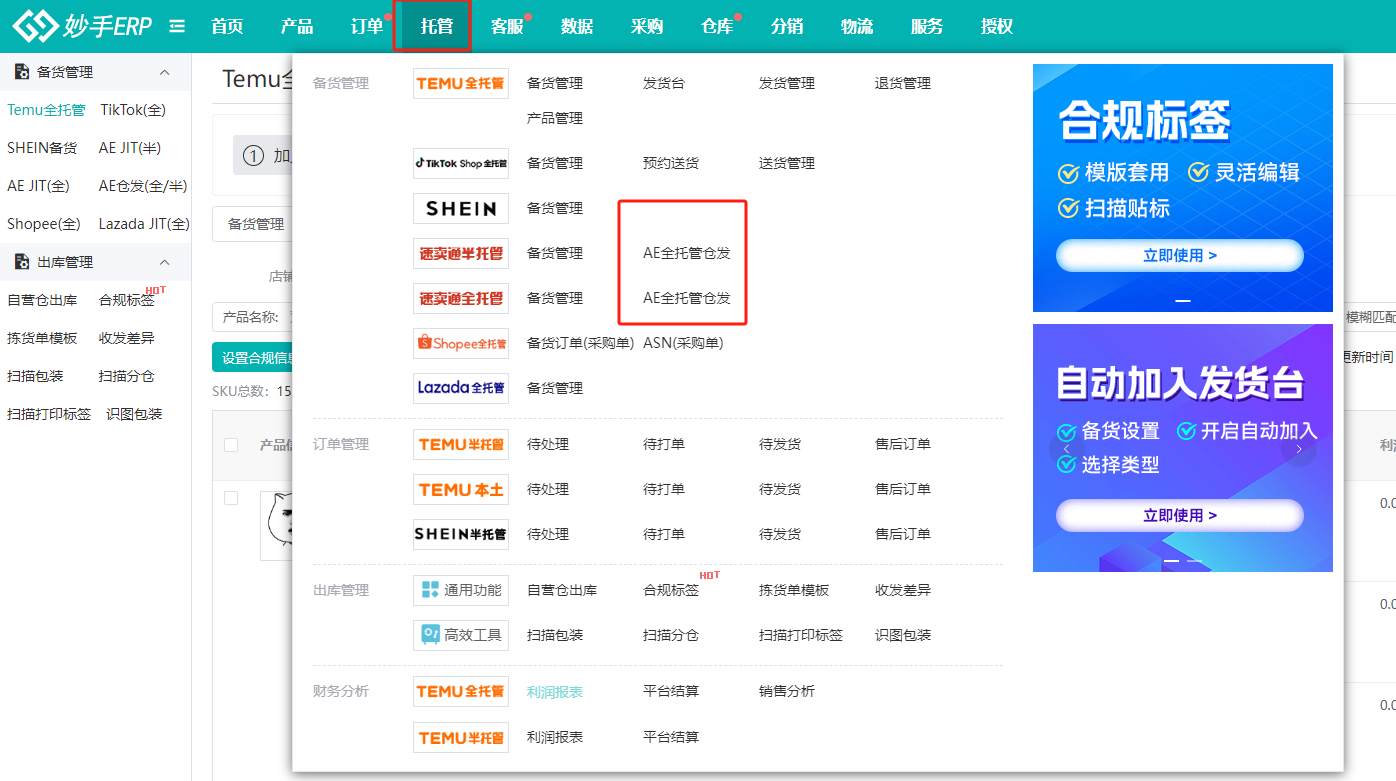Open the 仓库 top menu
The height and width of the screenshot is (781, 1396).
coord(717,27)
